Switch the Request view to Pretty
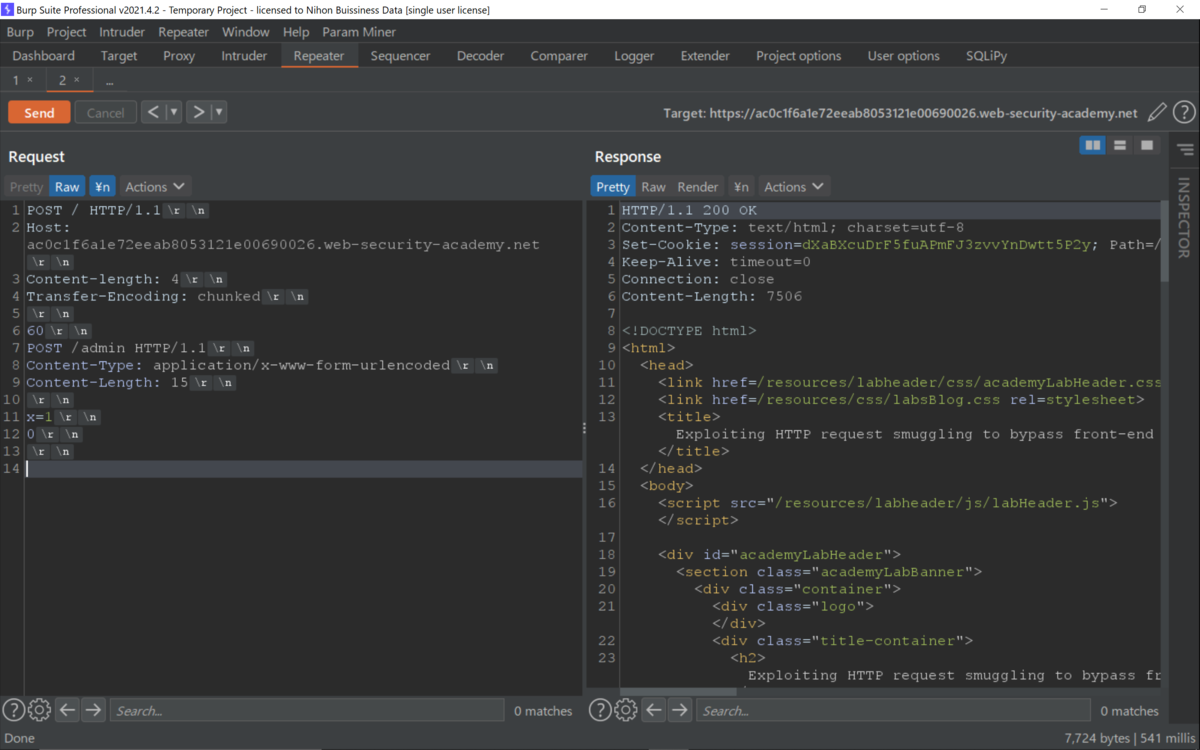This screenshot has width=1200, height=750. pos(26,187)
